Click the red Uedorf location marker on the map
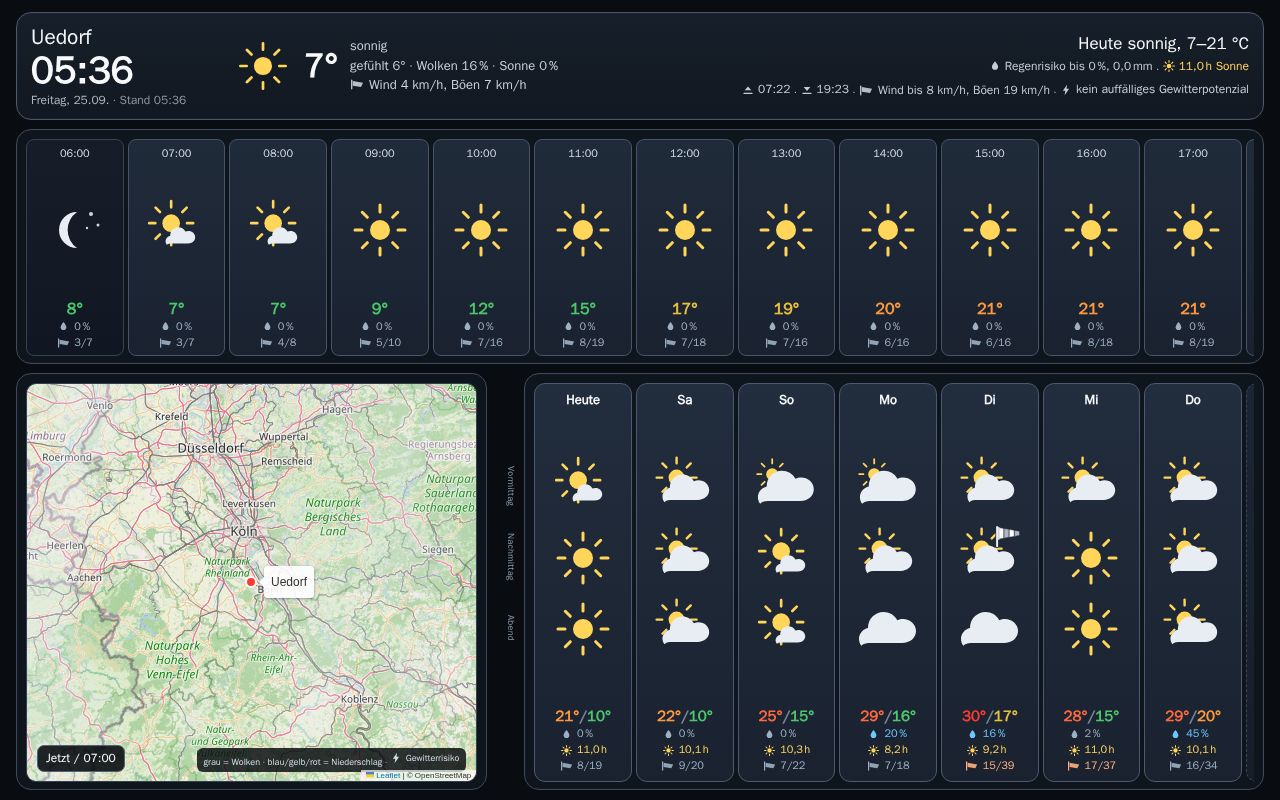The width and height of the screenshot is (1280, 800). point(251,582)
